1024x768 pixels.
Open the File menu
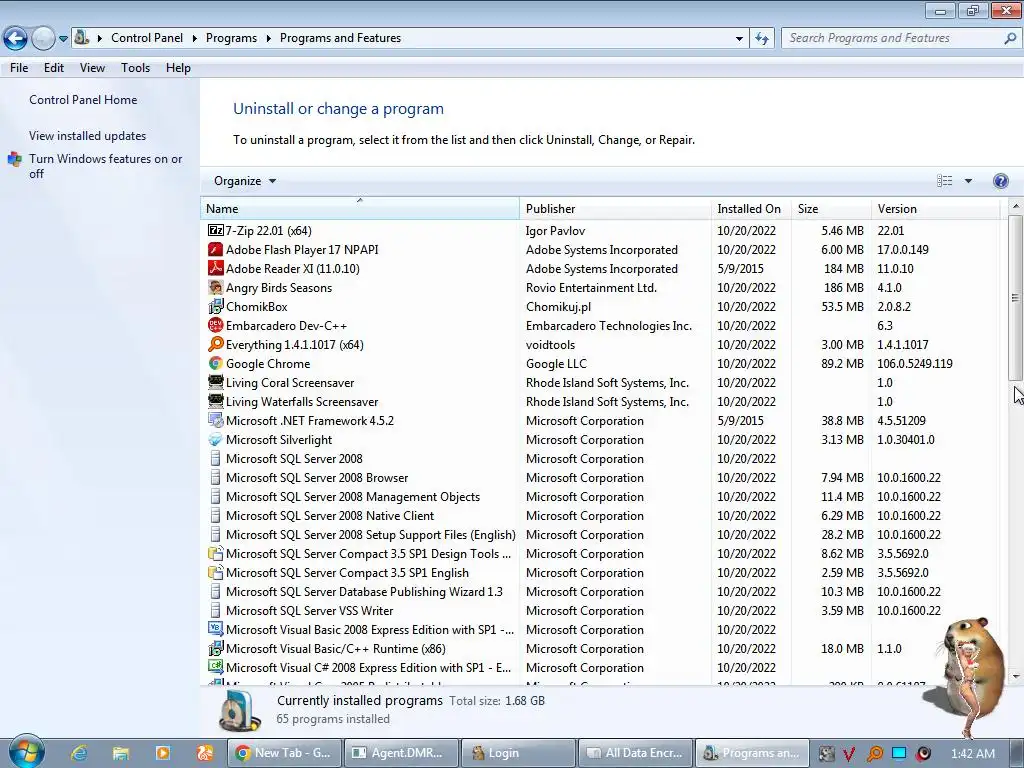pyautogui.click(x=19, y=68)
